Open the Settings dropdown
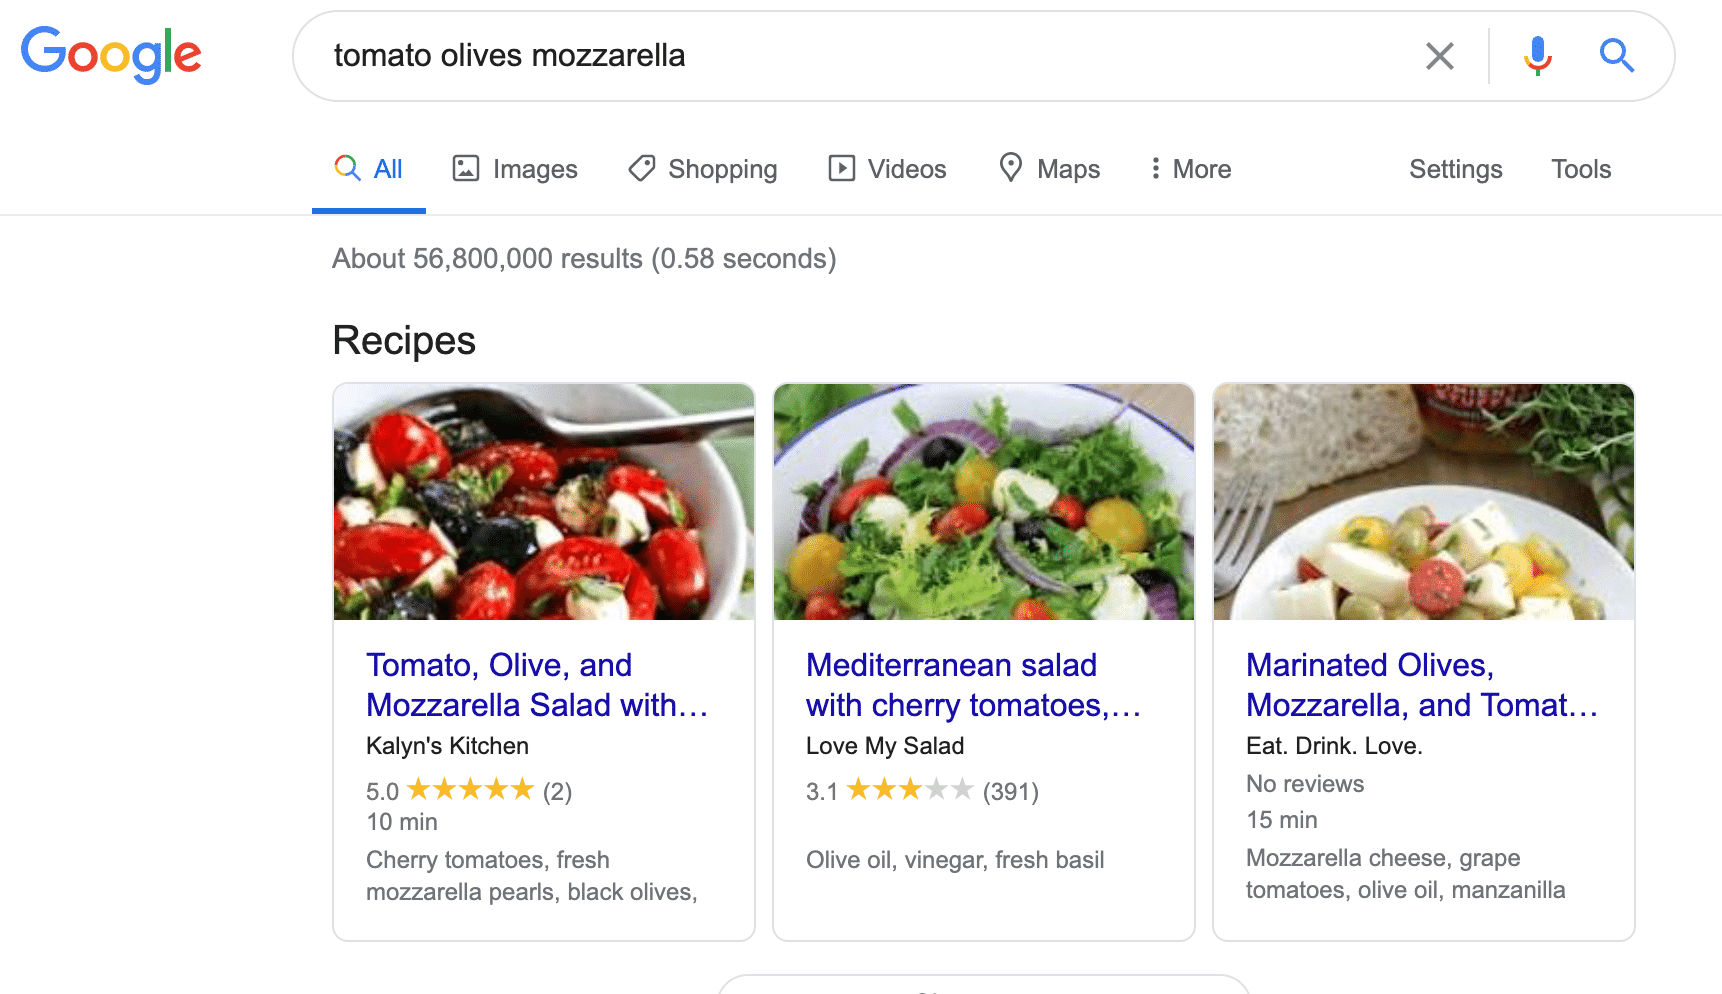This screenshot has width=1722, height=994. [x=1456, y=169]
